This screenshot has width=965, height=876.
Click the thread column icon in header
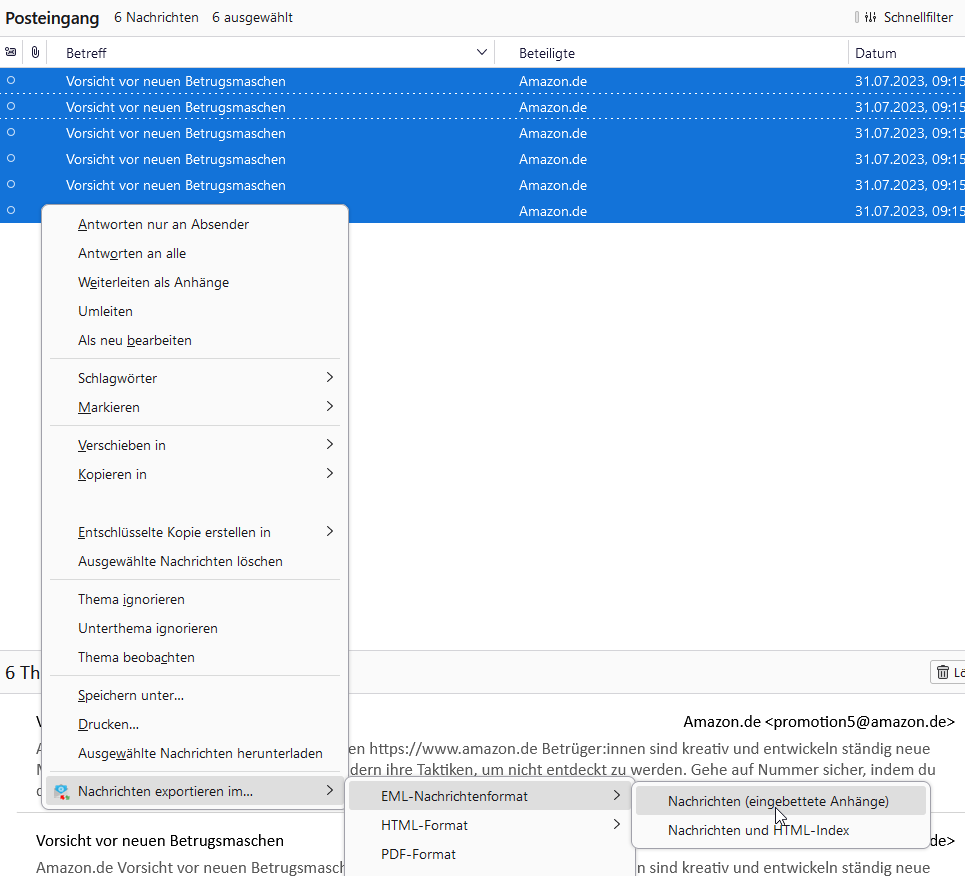(x=11, y=52)
